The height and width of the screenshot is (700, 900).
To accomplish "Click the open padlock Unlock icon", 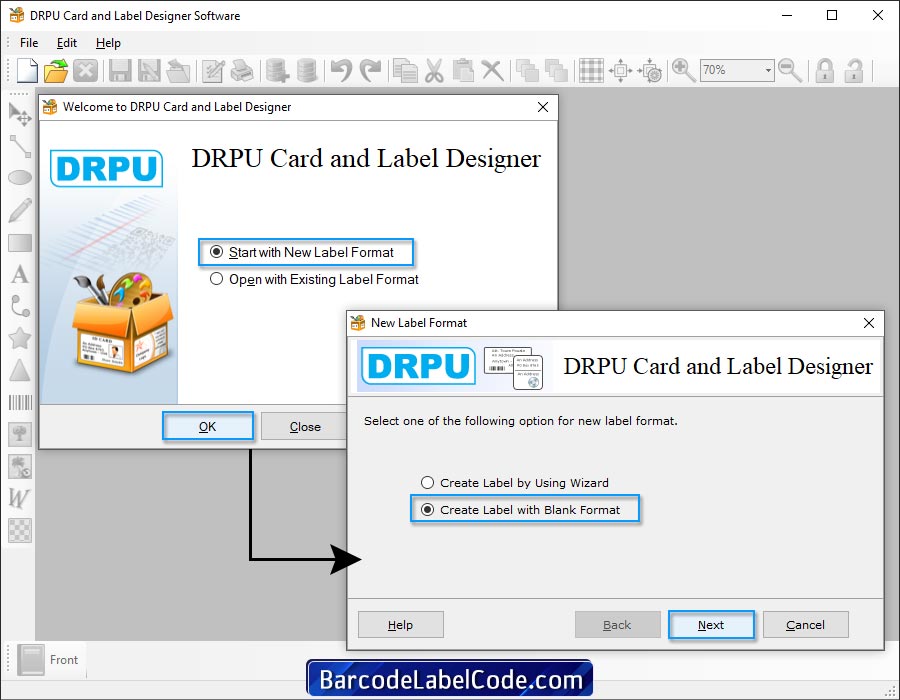I will (854, 71).
